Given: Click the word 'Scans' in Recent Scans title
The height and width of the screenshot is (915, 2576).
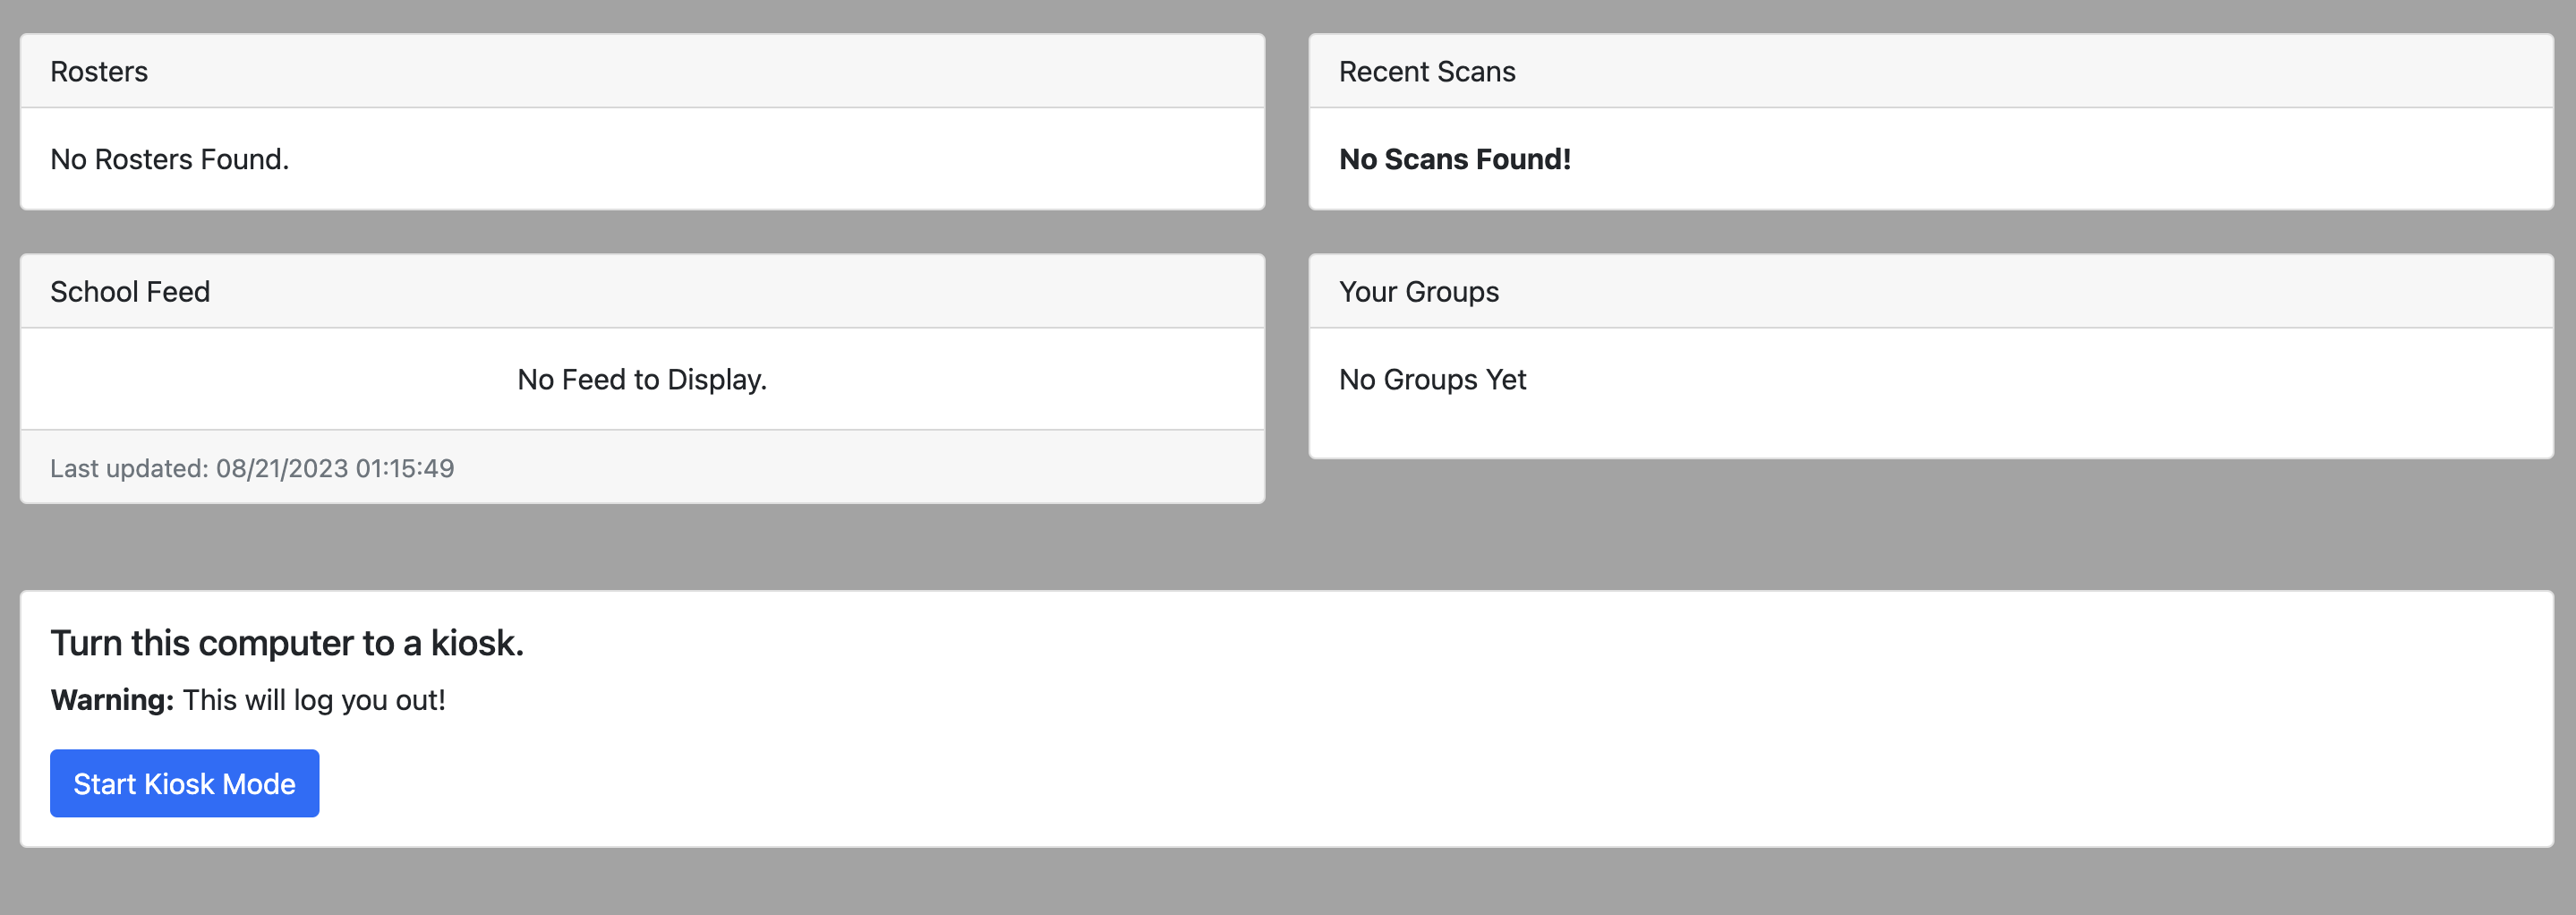Looking at the screenshot, I should pos(1476,71).
